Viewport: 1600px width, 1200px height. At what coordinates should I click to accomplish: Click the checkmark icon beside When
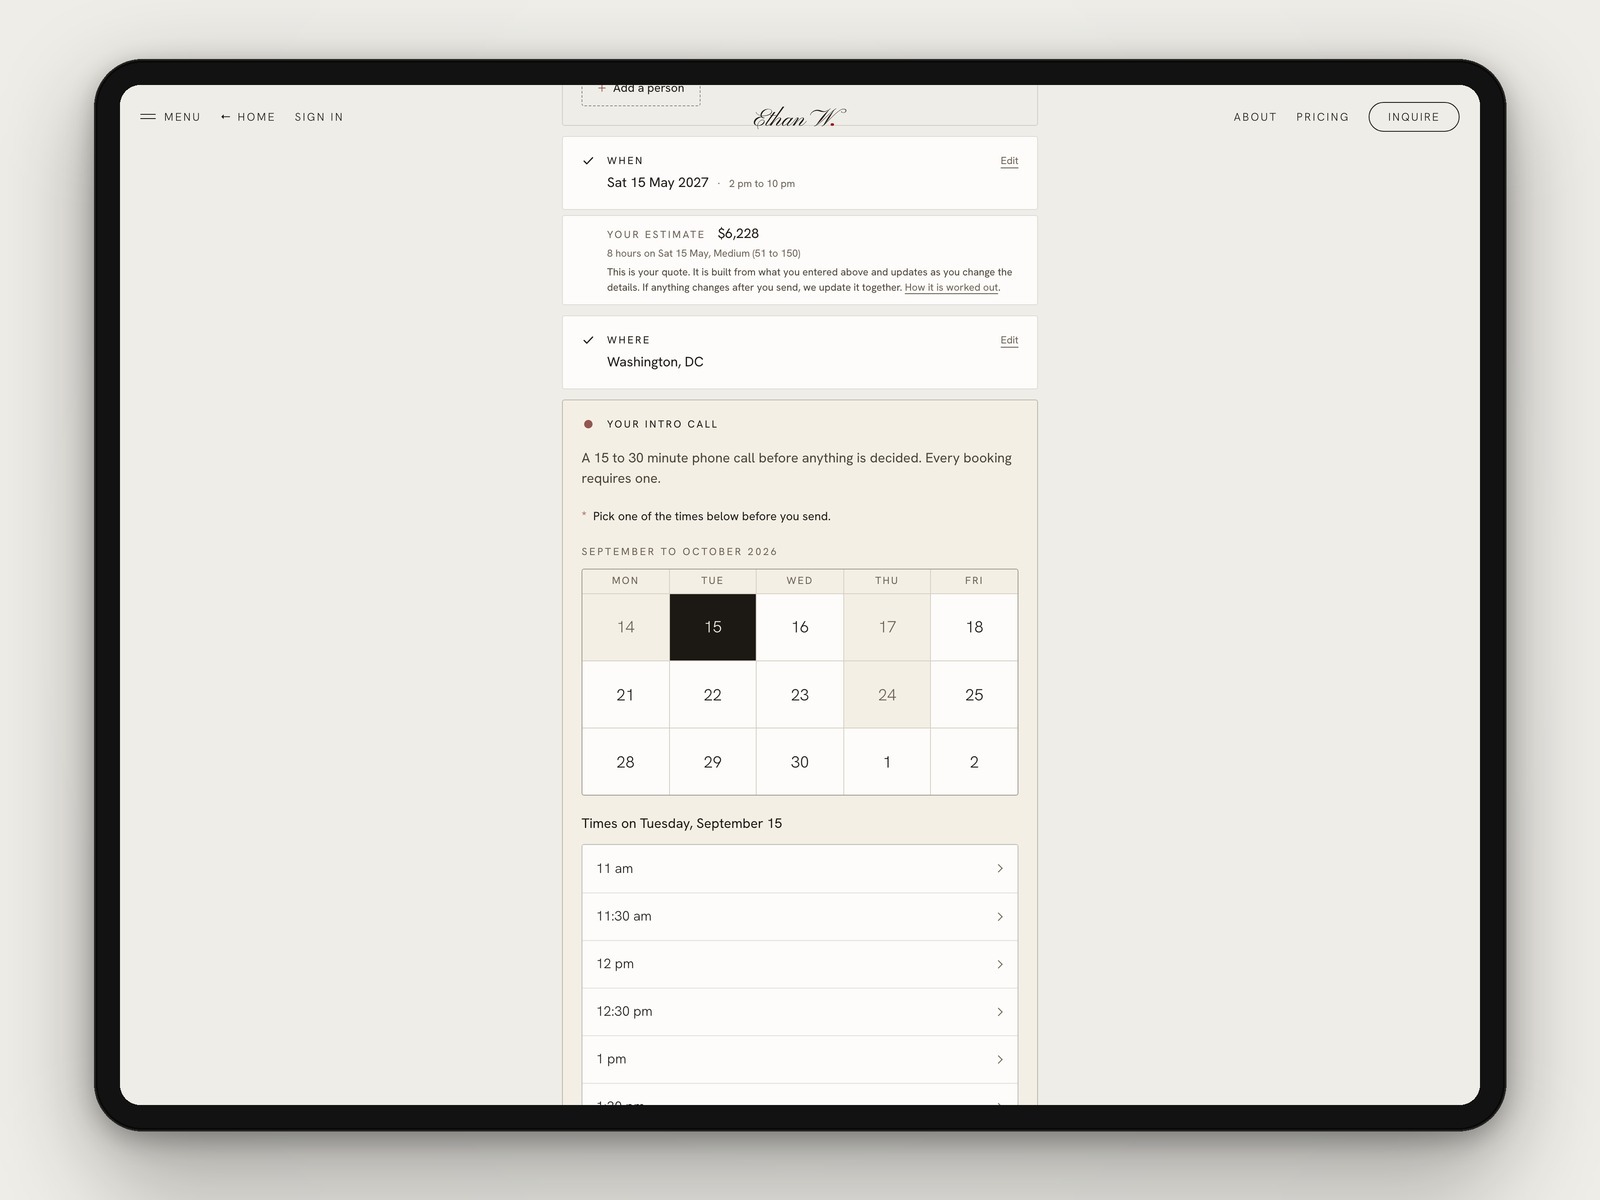(x=588, y=161)
